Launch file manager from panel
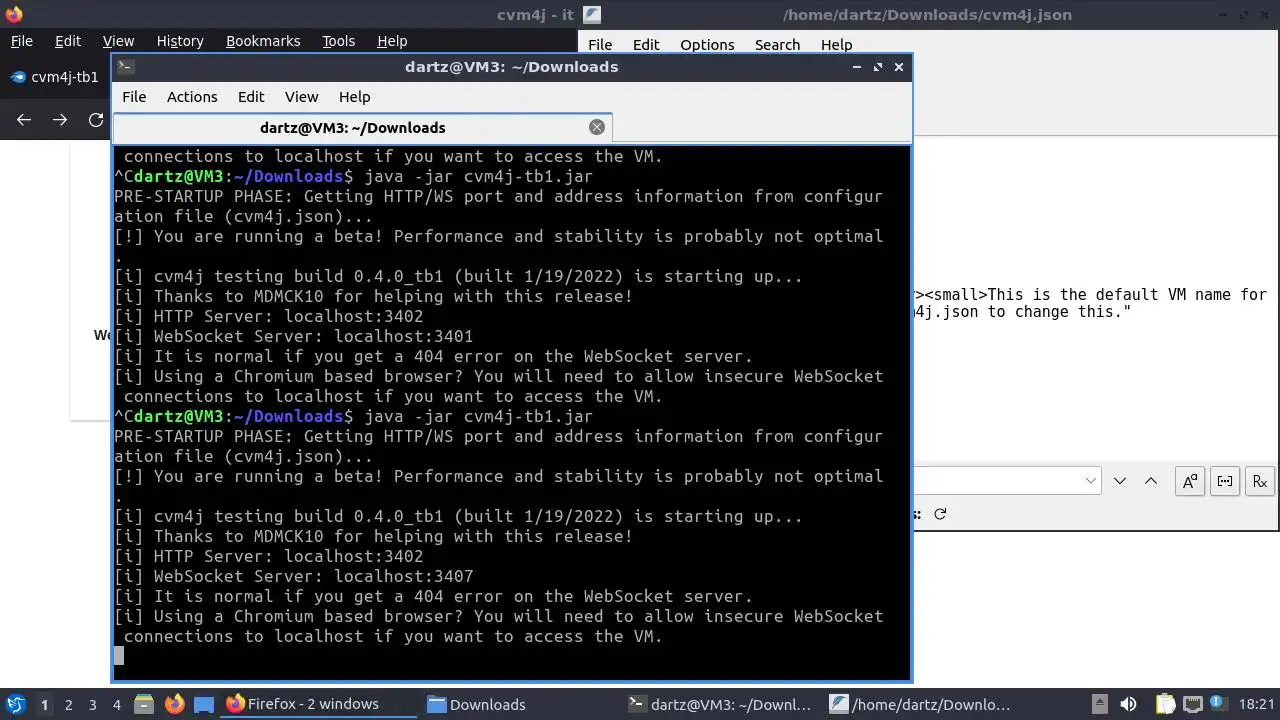 (x=142, y=704)
